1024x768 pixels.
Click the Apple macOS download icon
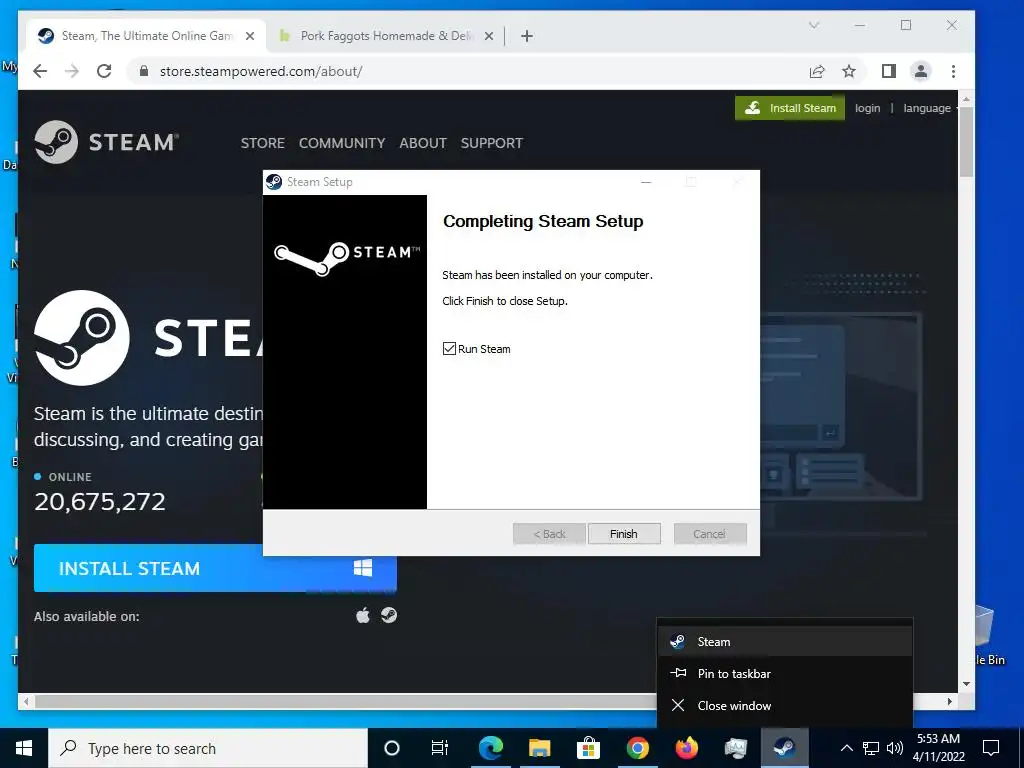click(363, 615)
